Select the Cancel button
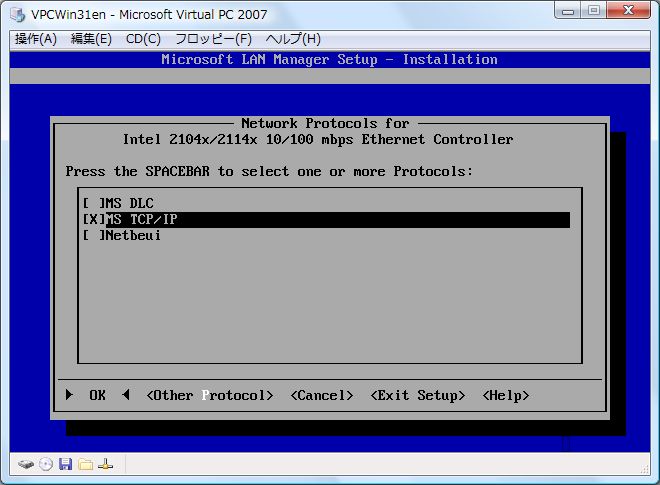660x485 pixels. coord(322,395)
